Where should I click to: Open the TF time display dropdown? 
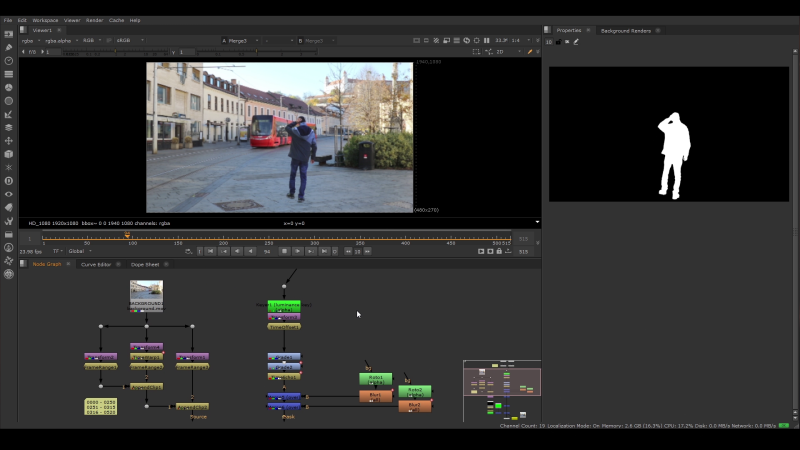(x=58, y=251)
